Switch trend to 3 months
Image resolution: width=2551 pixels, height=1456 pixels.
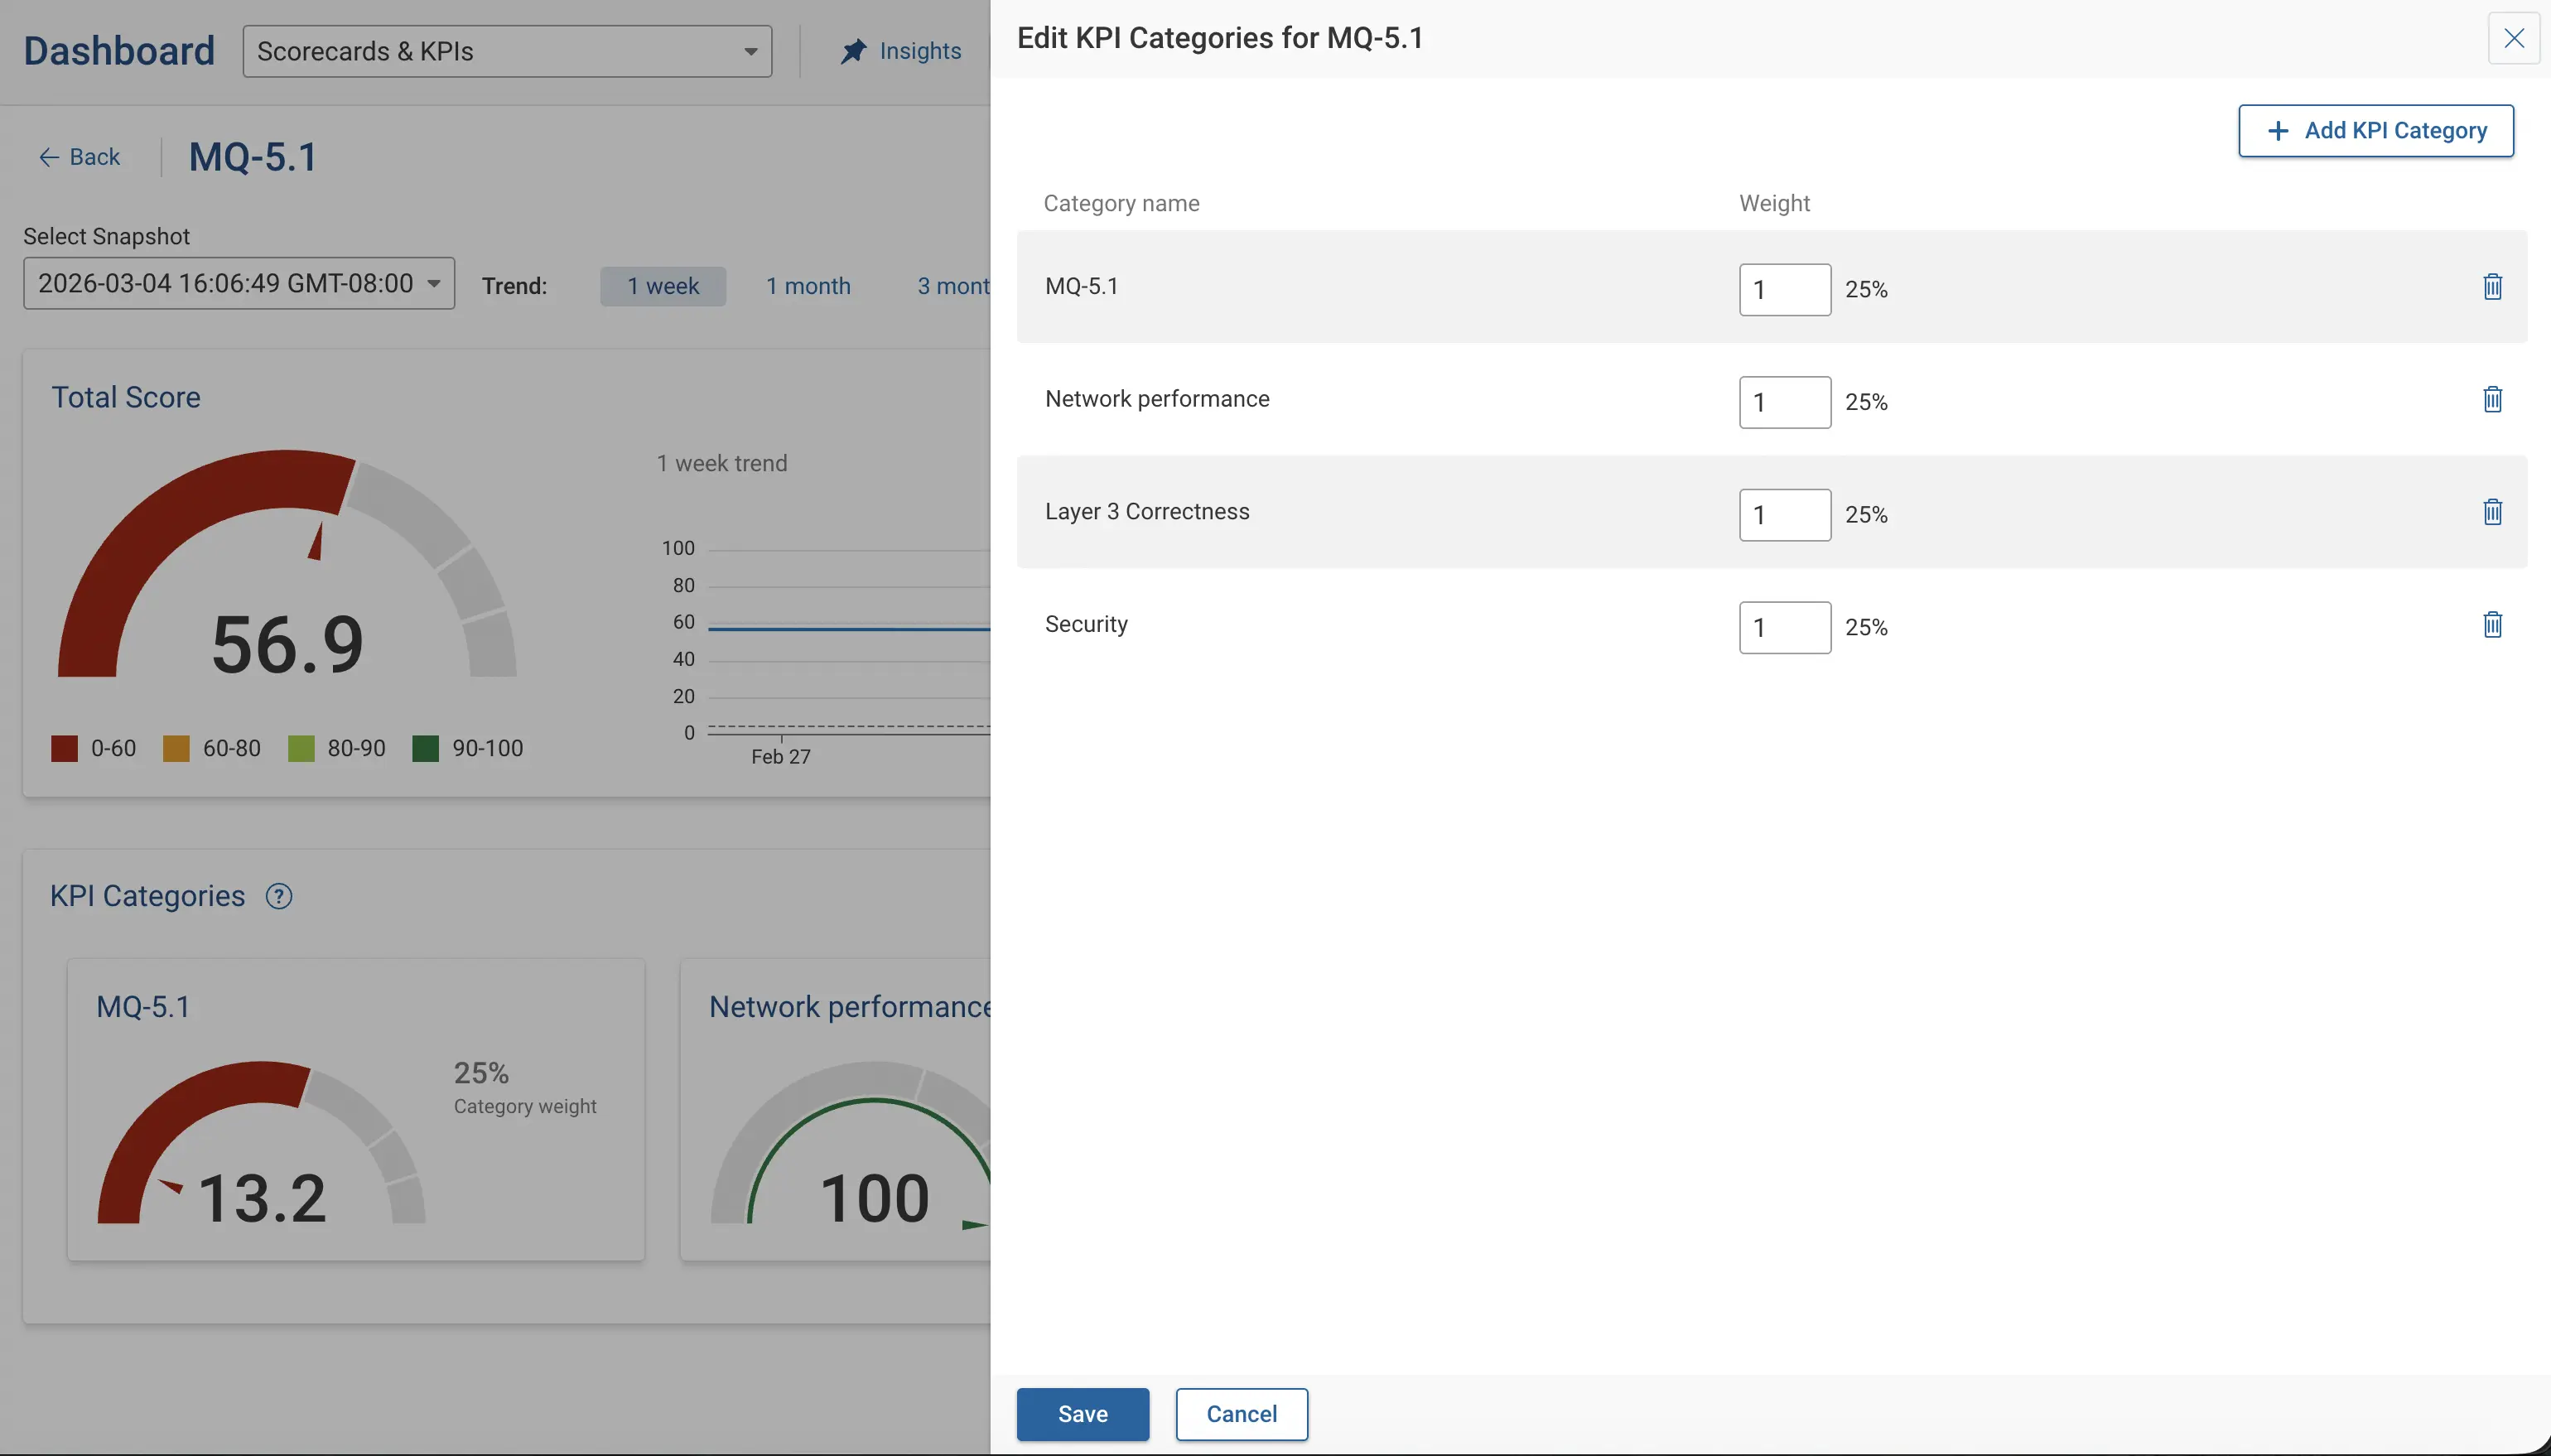click(954, 286)
